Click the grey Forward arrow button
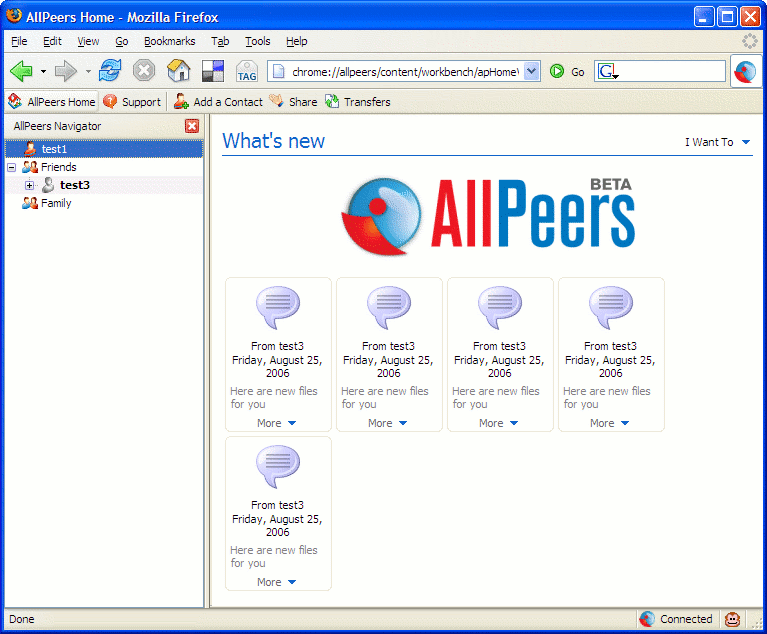Image resolution: width=767 pixels, height=634 pixels. 66,71
